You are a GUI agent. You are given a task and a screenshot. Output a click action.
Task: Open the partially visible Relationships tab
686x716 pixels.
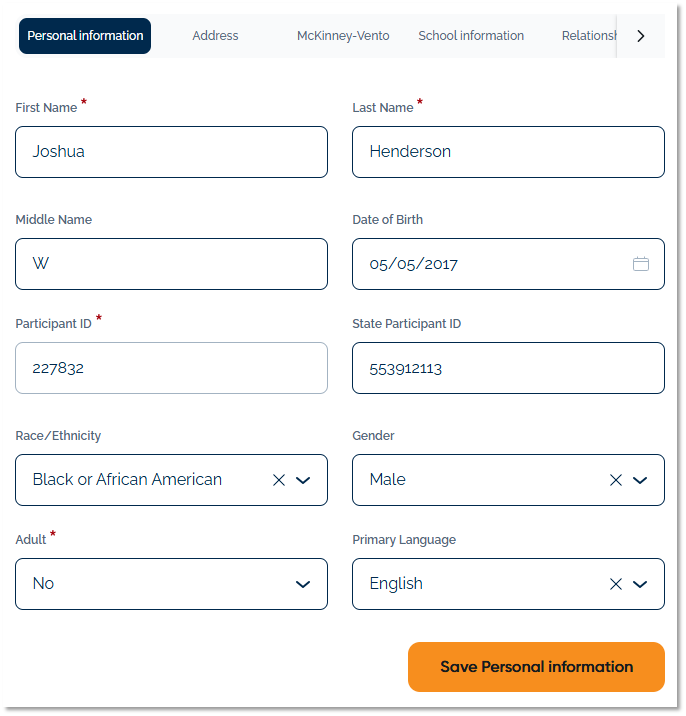point(588,36)
